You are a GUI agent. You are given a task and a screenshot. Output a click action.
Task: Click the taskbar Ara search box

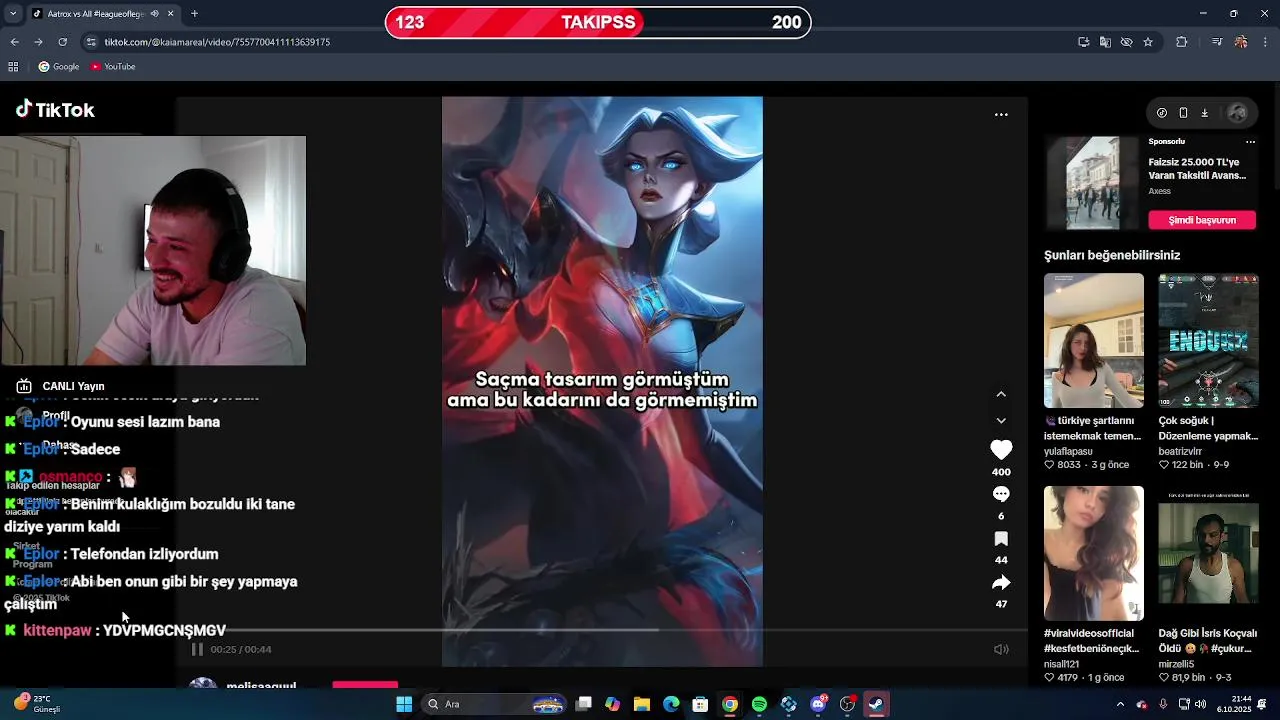(x=495, y=704)
